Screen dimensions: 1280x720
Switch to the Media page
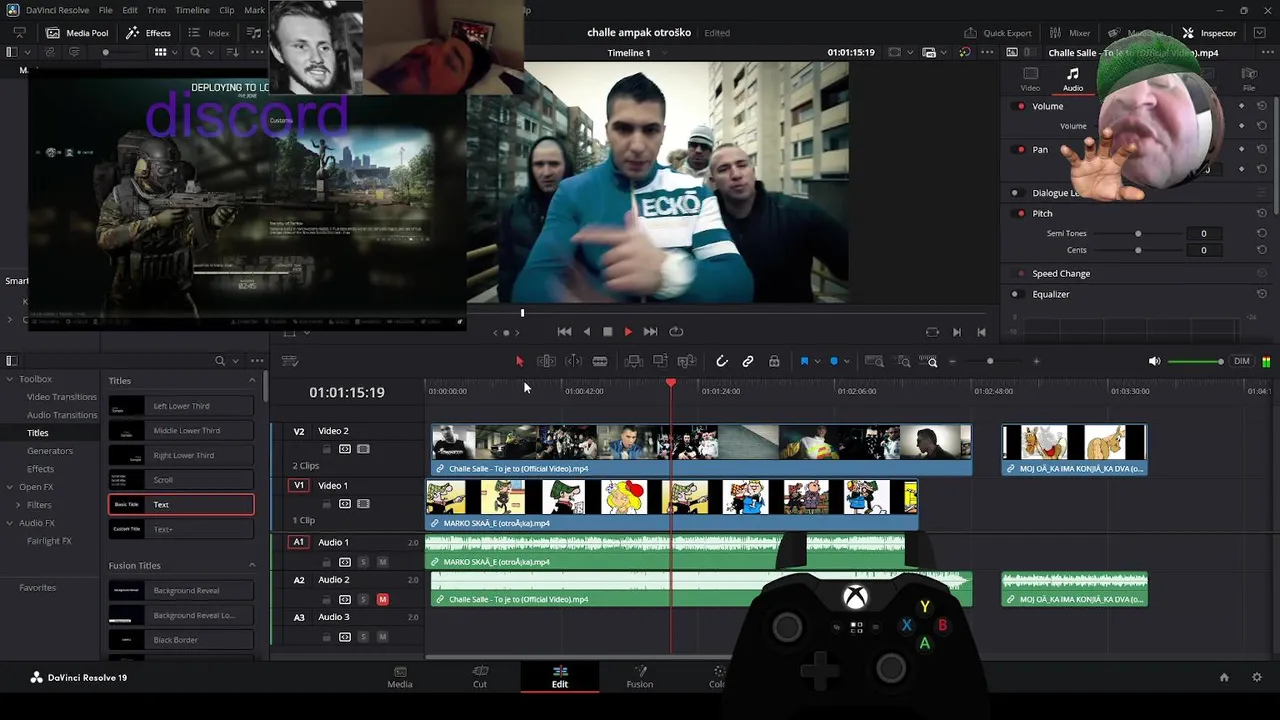click(400, 677)
